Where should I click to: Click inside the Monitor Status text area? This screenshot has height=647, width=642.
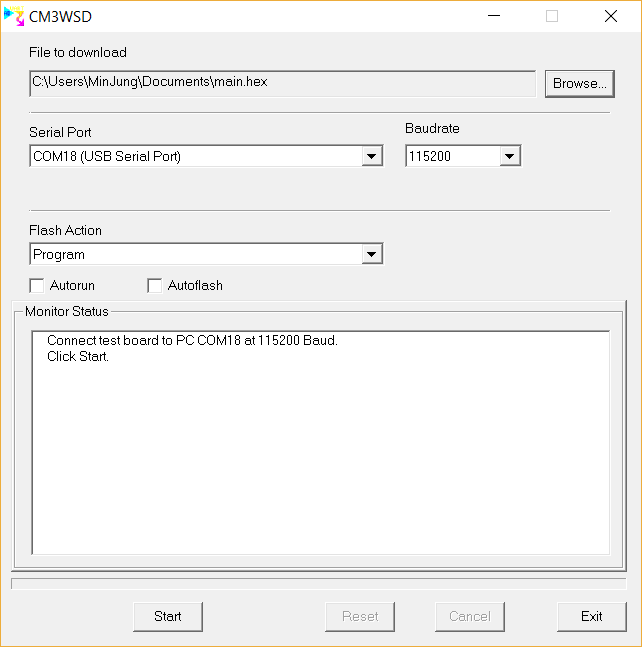click(x=321, y=442)
